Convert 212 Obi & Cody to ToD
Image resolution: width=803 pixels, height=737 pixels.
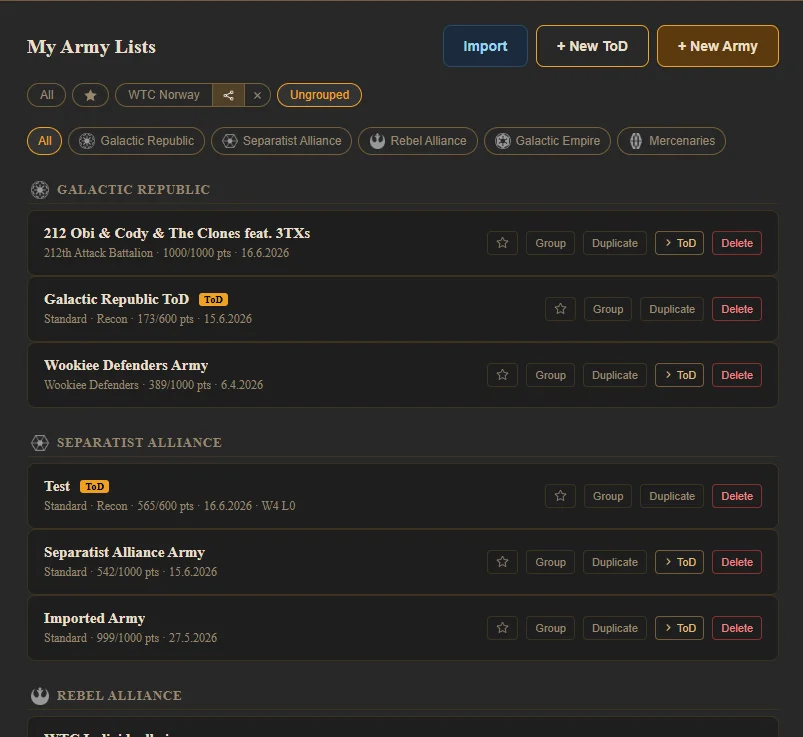pyautogui.click(x=680, y=243)
